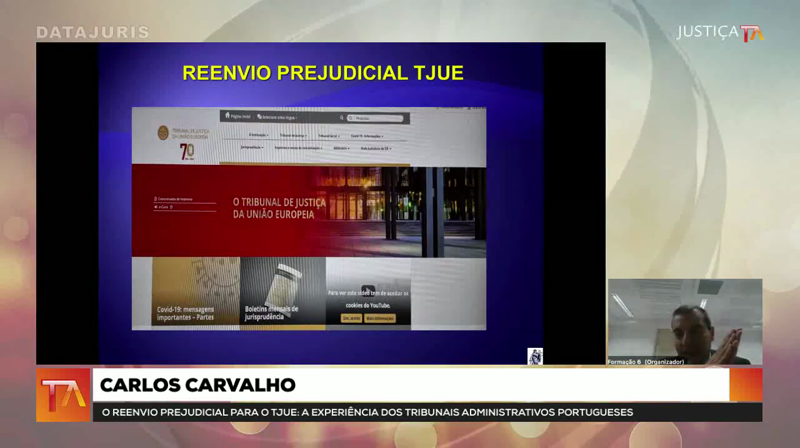This screenshot has height=448, width=800.
Task: Click the Página Inicial home icon
Action: [228, 116]
